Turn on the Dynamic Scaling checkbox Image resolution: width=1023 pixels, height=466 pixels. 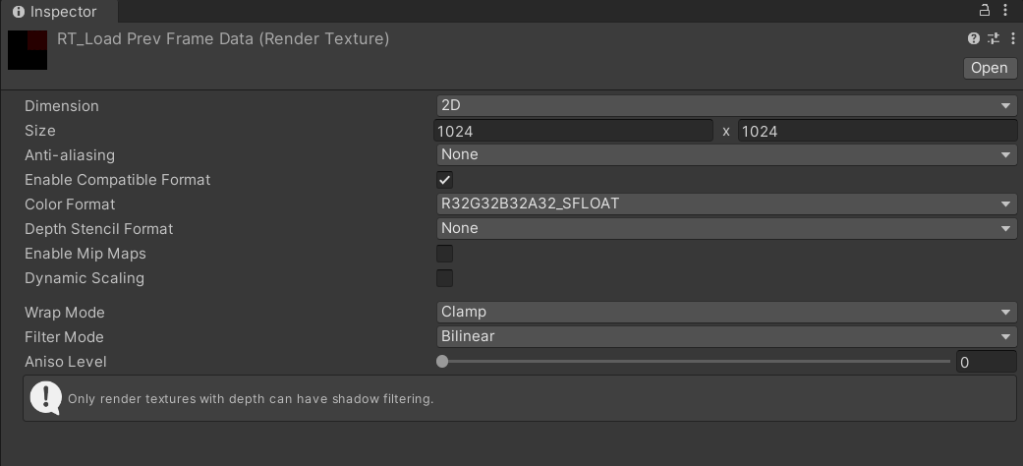[445, 278]
